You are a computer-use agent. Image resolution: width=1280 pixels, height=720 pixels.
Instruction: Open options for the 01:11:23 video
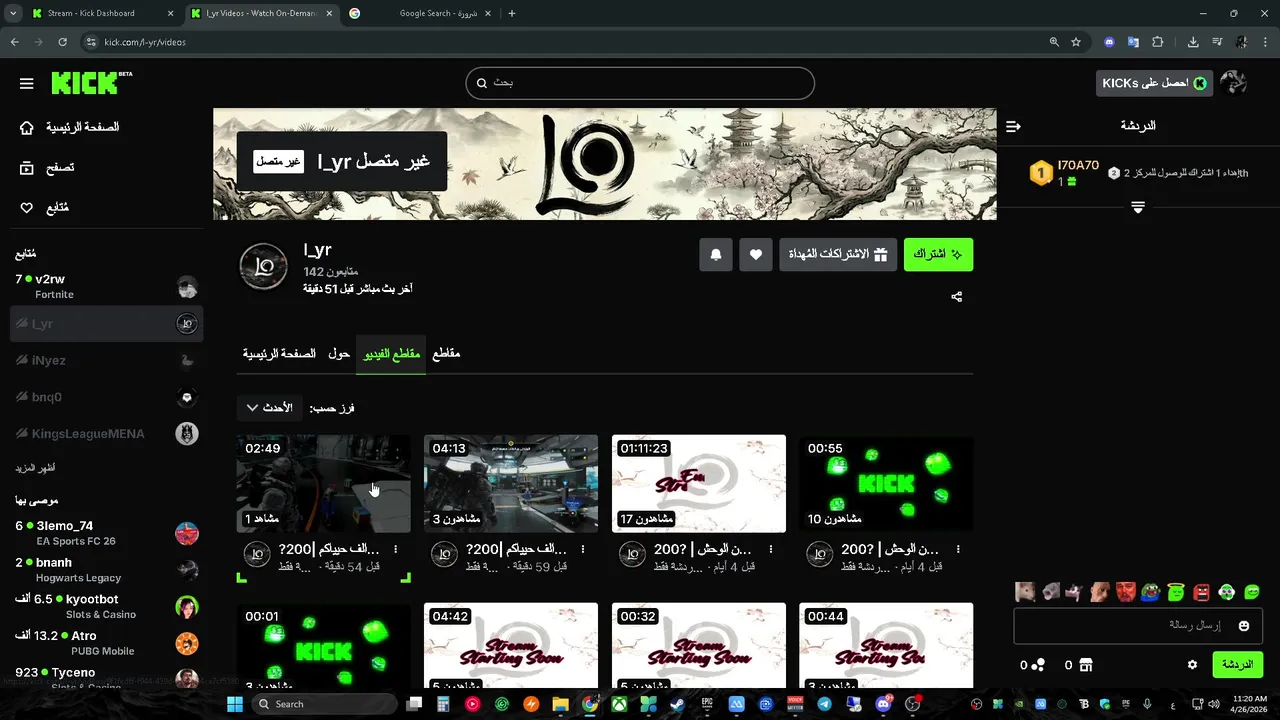tap(771, 550)
